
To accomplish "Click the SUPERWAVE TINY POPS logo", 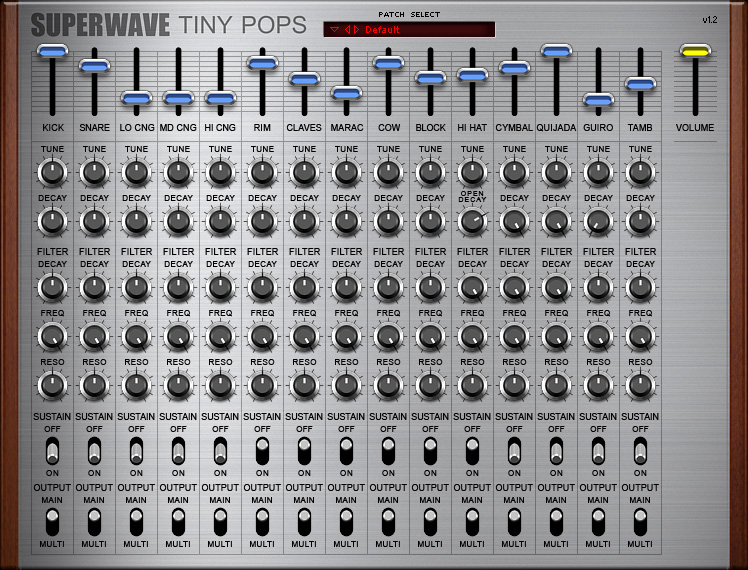I will coord(169,25).
